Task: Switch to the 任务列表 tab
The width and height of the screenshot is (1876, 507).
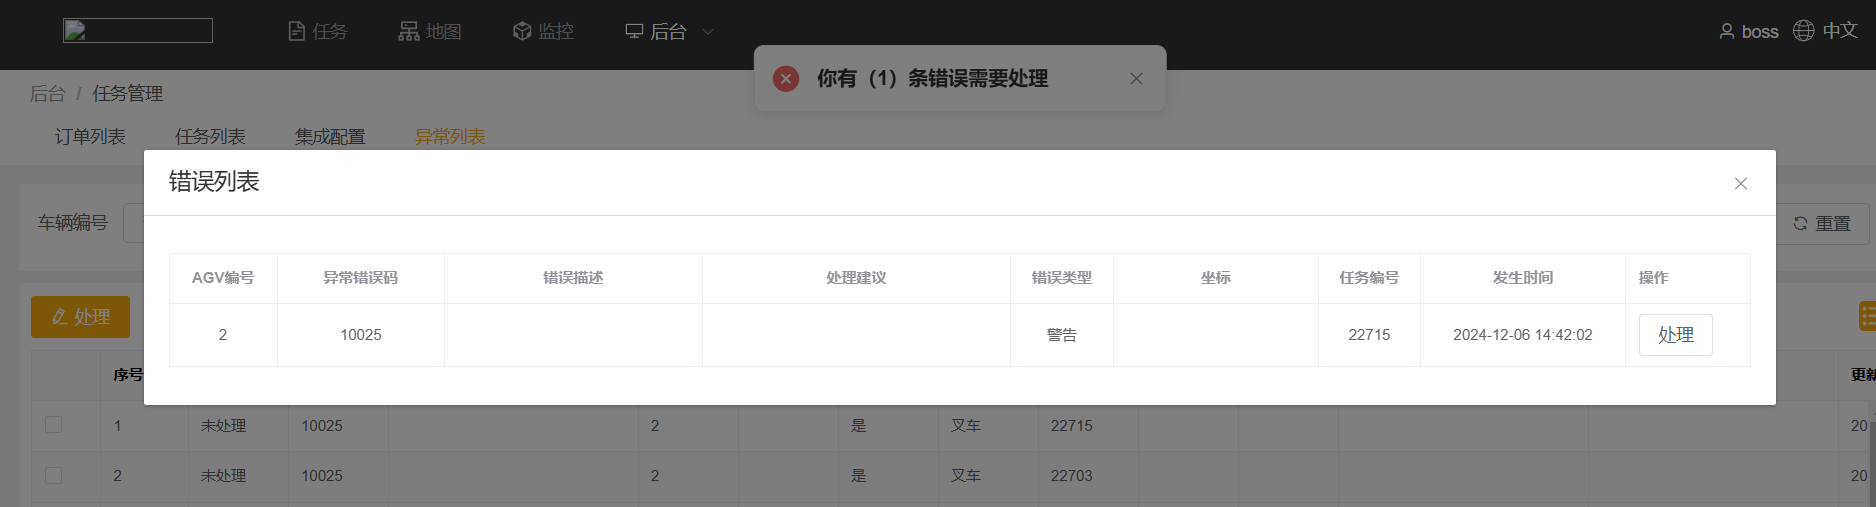Action: click(210, 137)
